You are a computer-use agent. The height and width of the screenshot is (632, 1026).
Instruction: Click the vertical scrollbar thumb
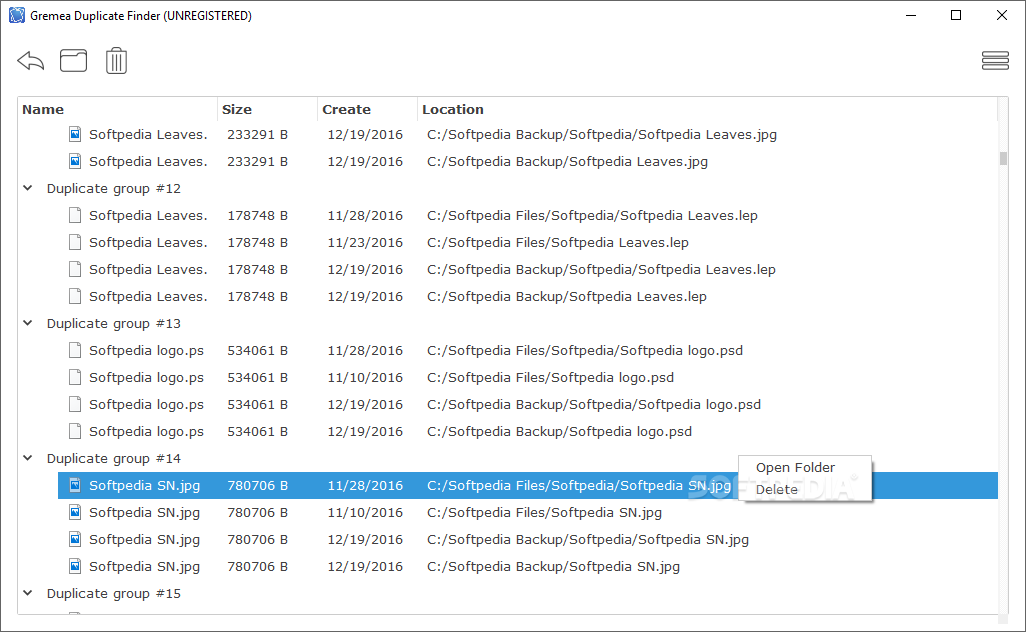tap(1003, 158)
